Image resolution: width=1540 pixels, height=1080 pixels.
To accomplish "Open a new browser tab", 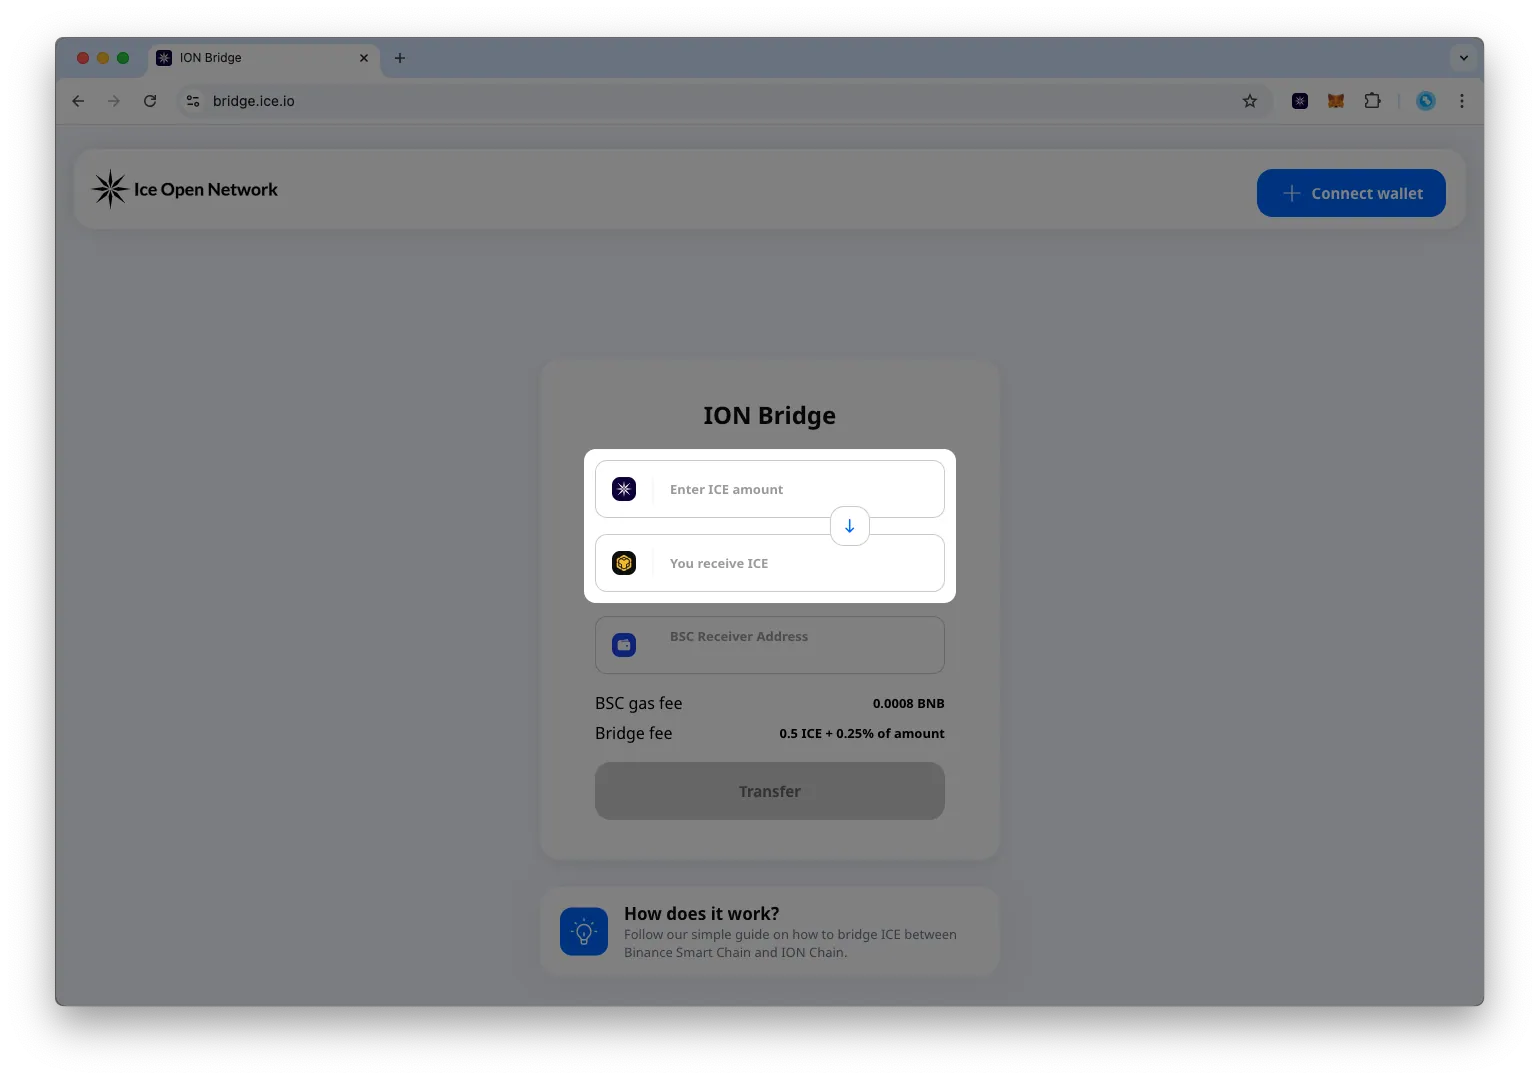I will [400, 58].
